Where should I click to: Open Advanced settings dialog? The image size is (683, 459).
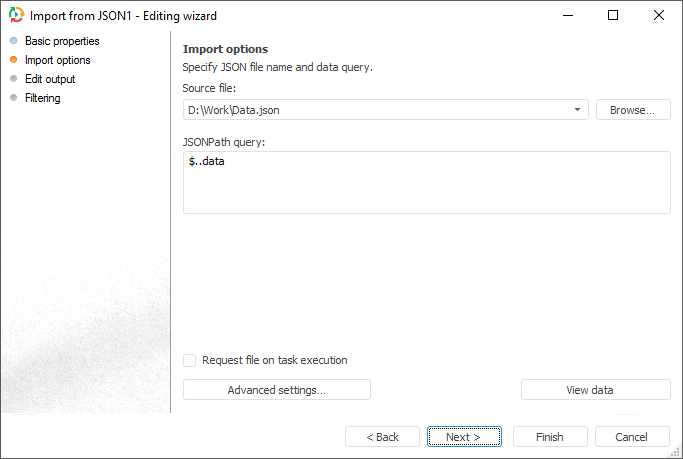(276, 390)
